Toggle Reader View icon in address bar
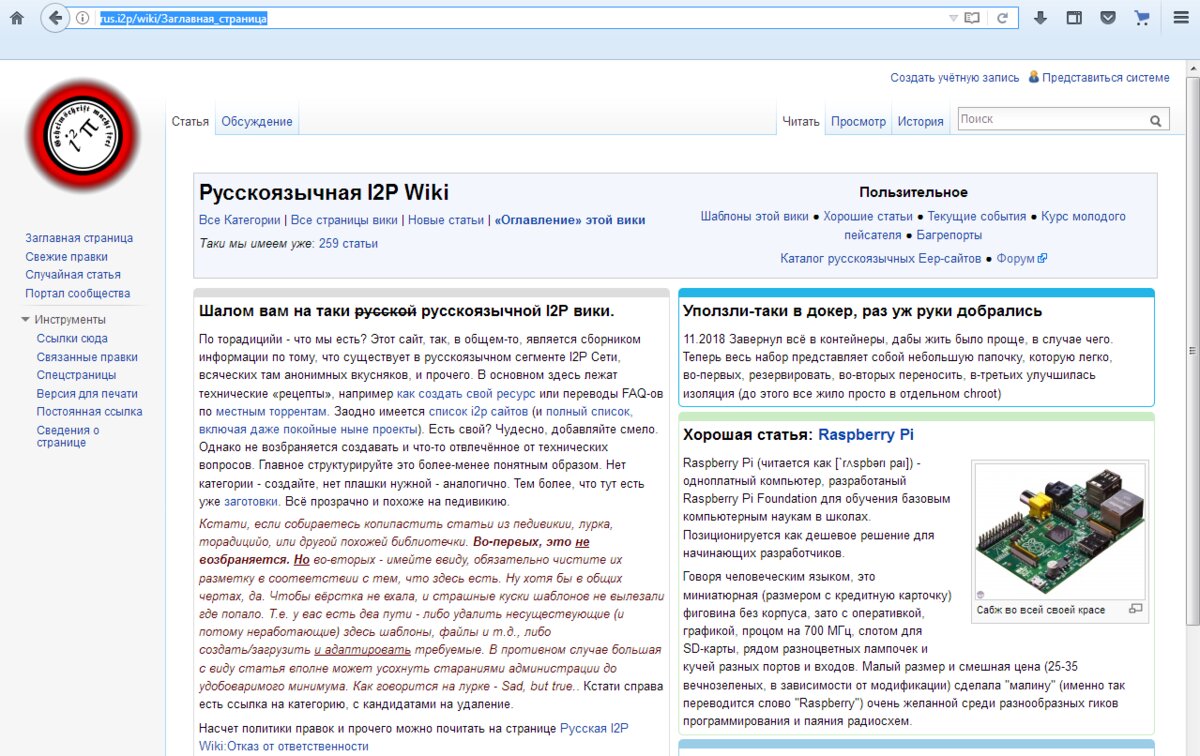1200x756 pixels. (972, 18)
